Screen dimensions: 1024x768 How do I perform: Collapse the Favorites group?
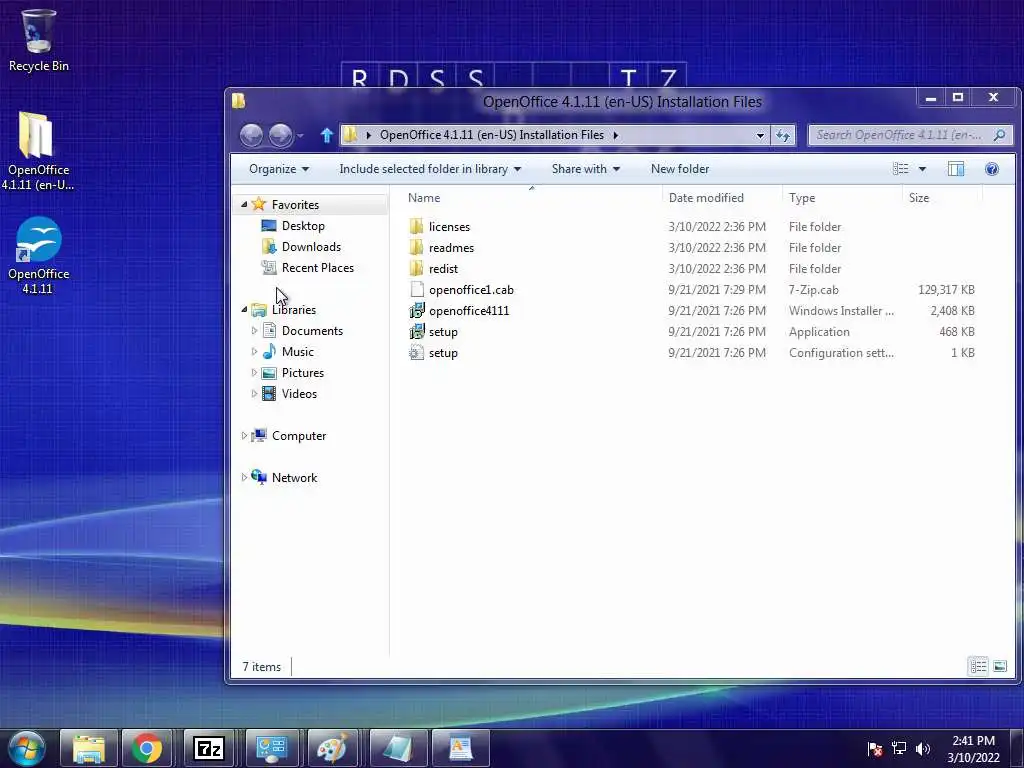click(244, 204)
